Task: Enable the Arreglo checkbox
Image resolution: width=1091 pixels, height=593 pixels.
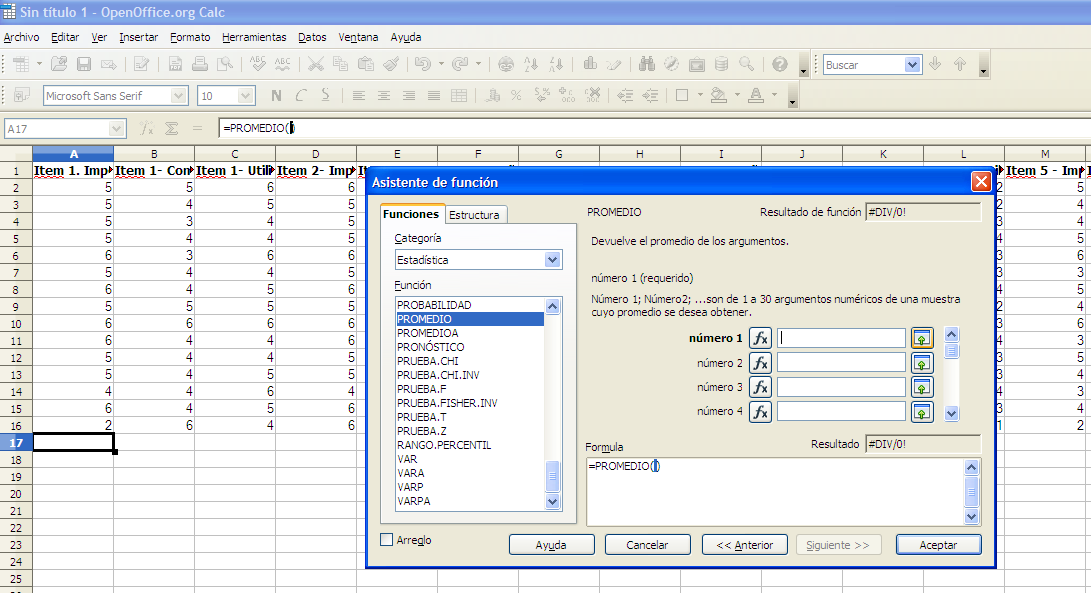Action: click(x=387, y=540)
